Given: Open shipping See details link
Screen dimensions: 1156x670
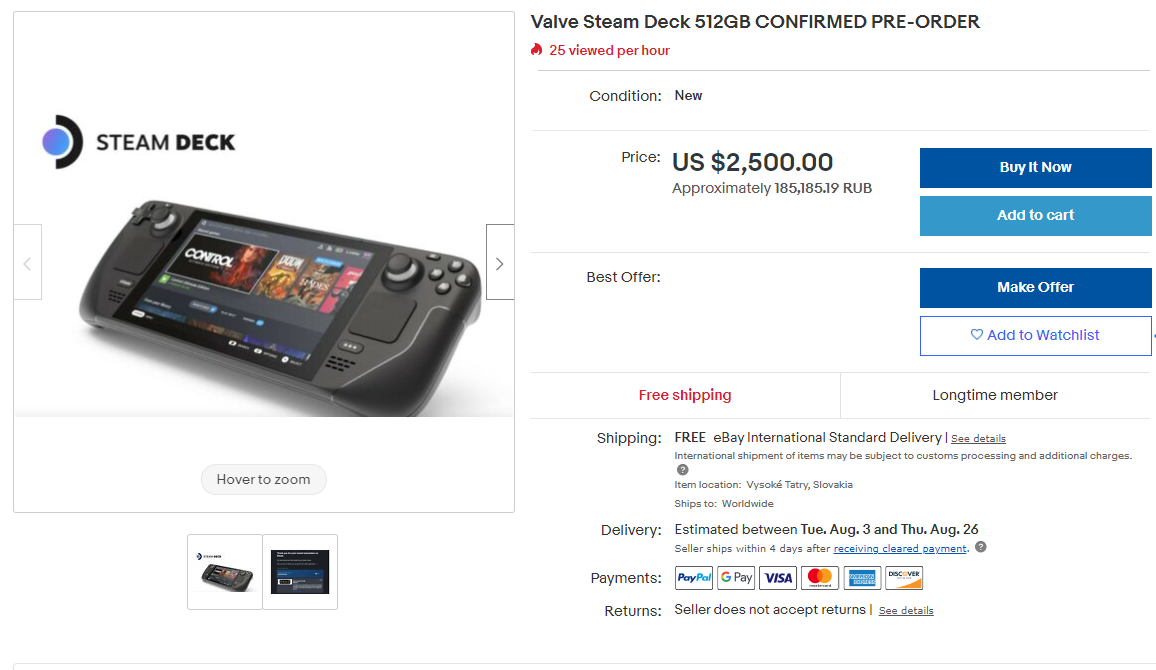Looking at the screenshot, I should click(x=978, y=439).
